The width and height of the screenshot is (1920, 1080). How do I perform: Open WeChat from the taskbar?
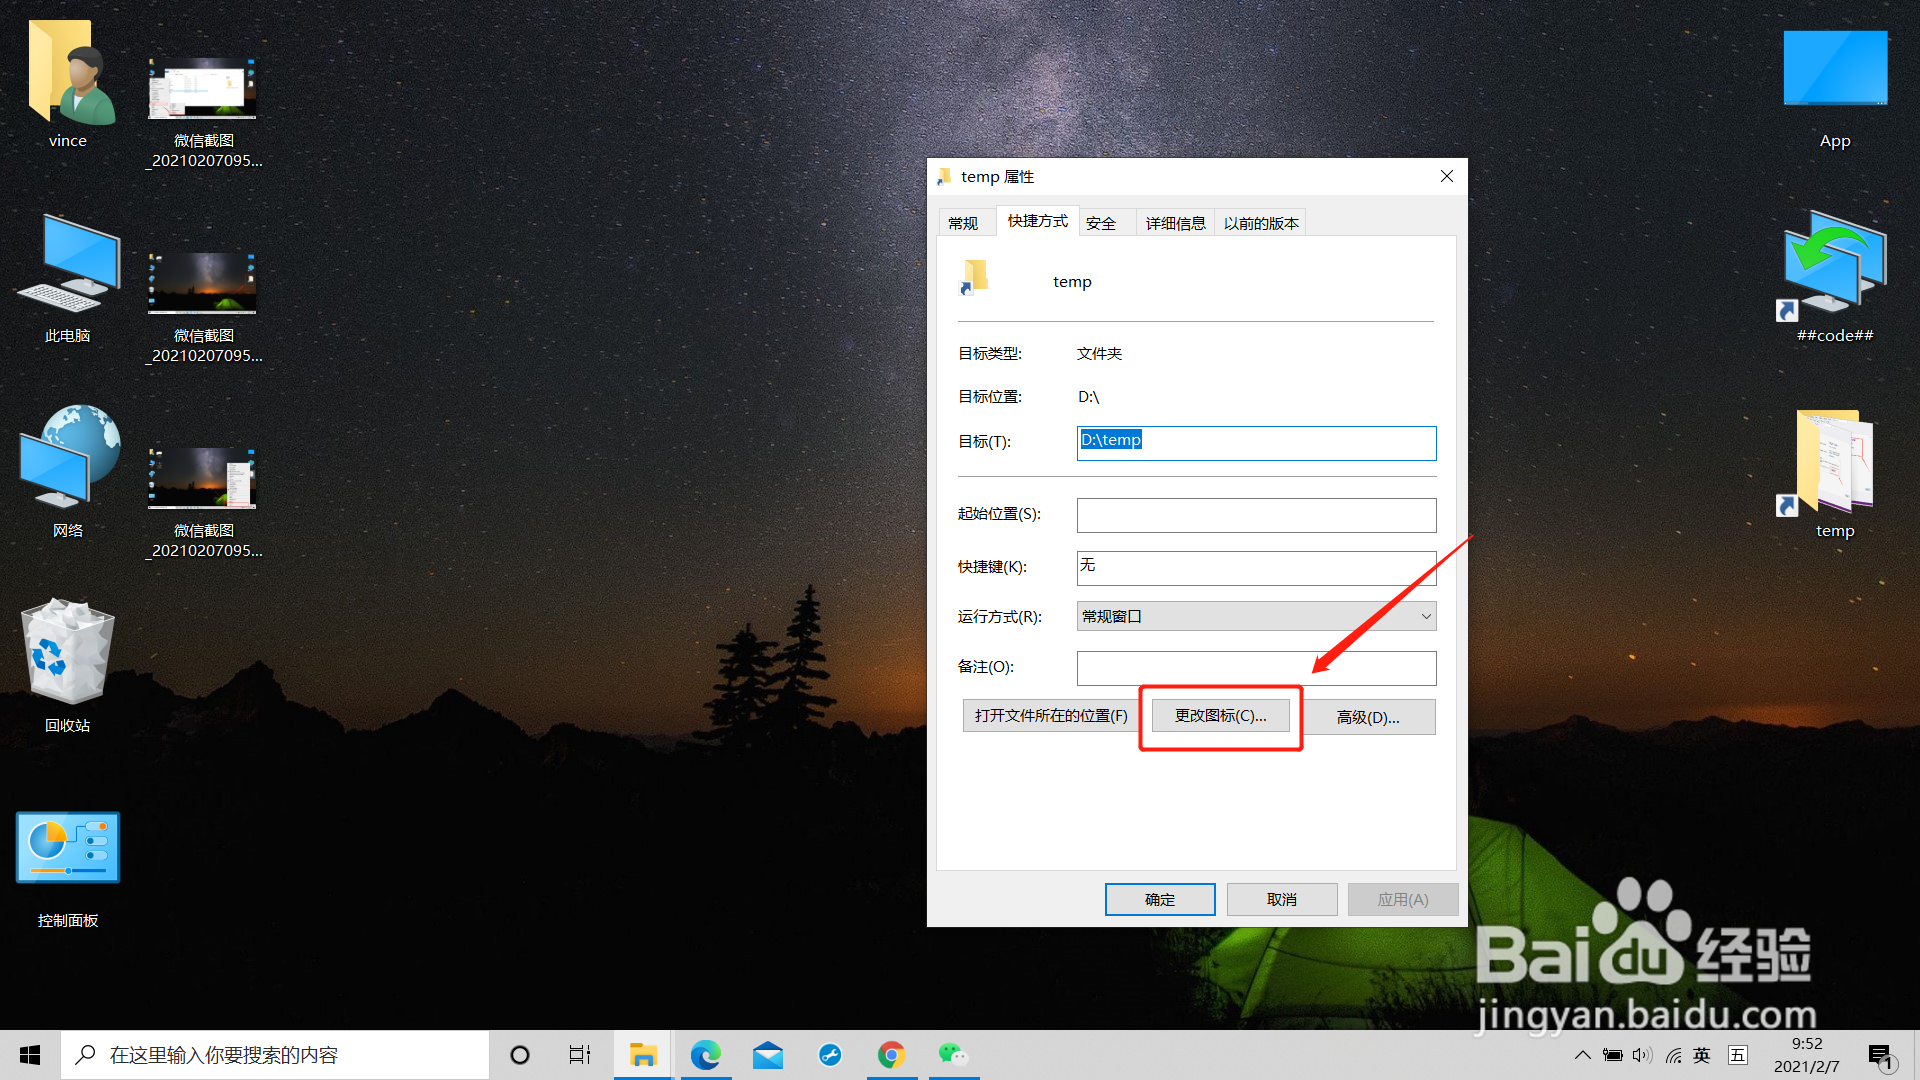coord(952,1055)
